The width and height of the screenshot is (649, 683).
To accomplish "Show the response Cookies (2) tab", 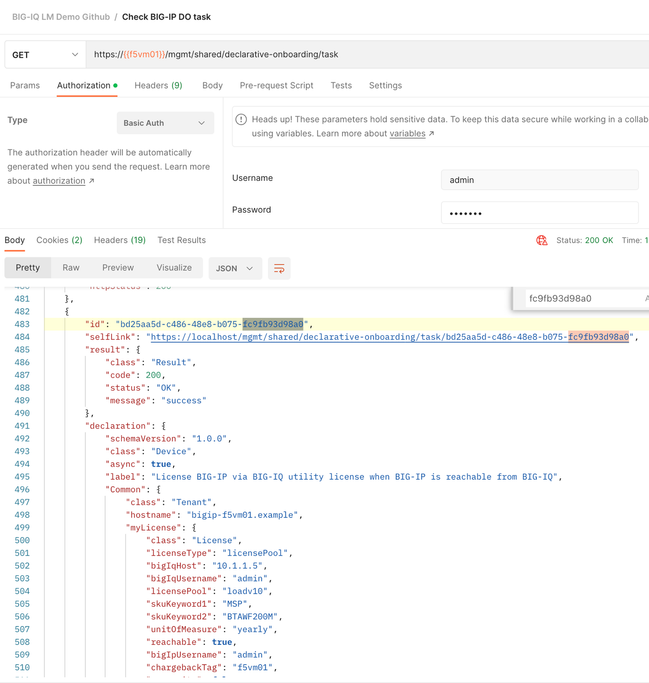I will (59, 240).
